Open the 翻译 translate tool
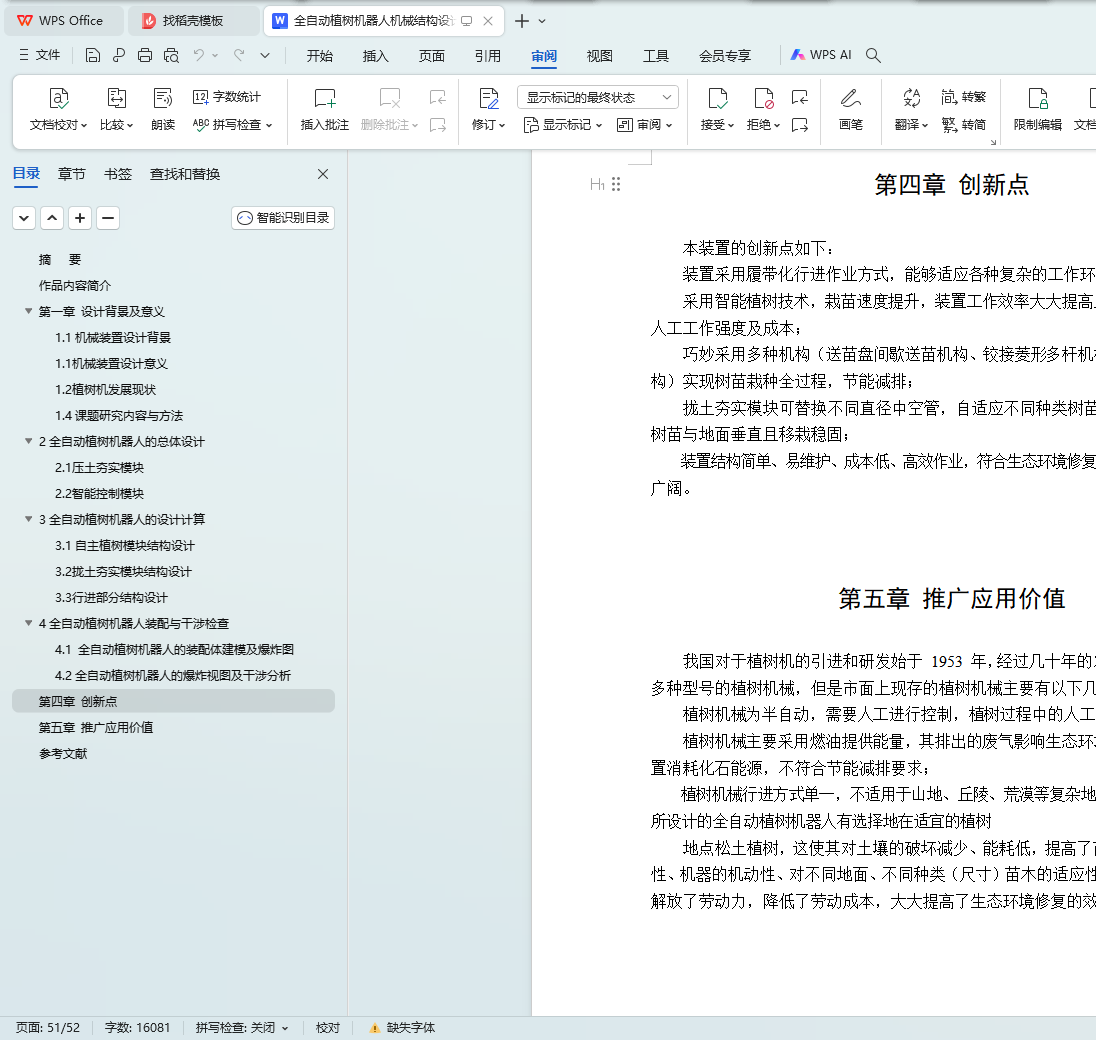Viewport: 1096px width, 1040px height. pyautogui.click(x=911, y=109)
